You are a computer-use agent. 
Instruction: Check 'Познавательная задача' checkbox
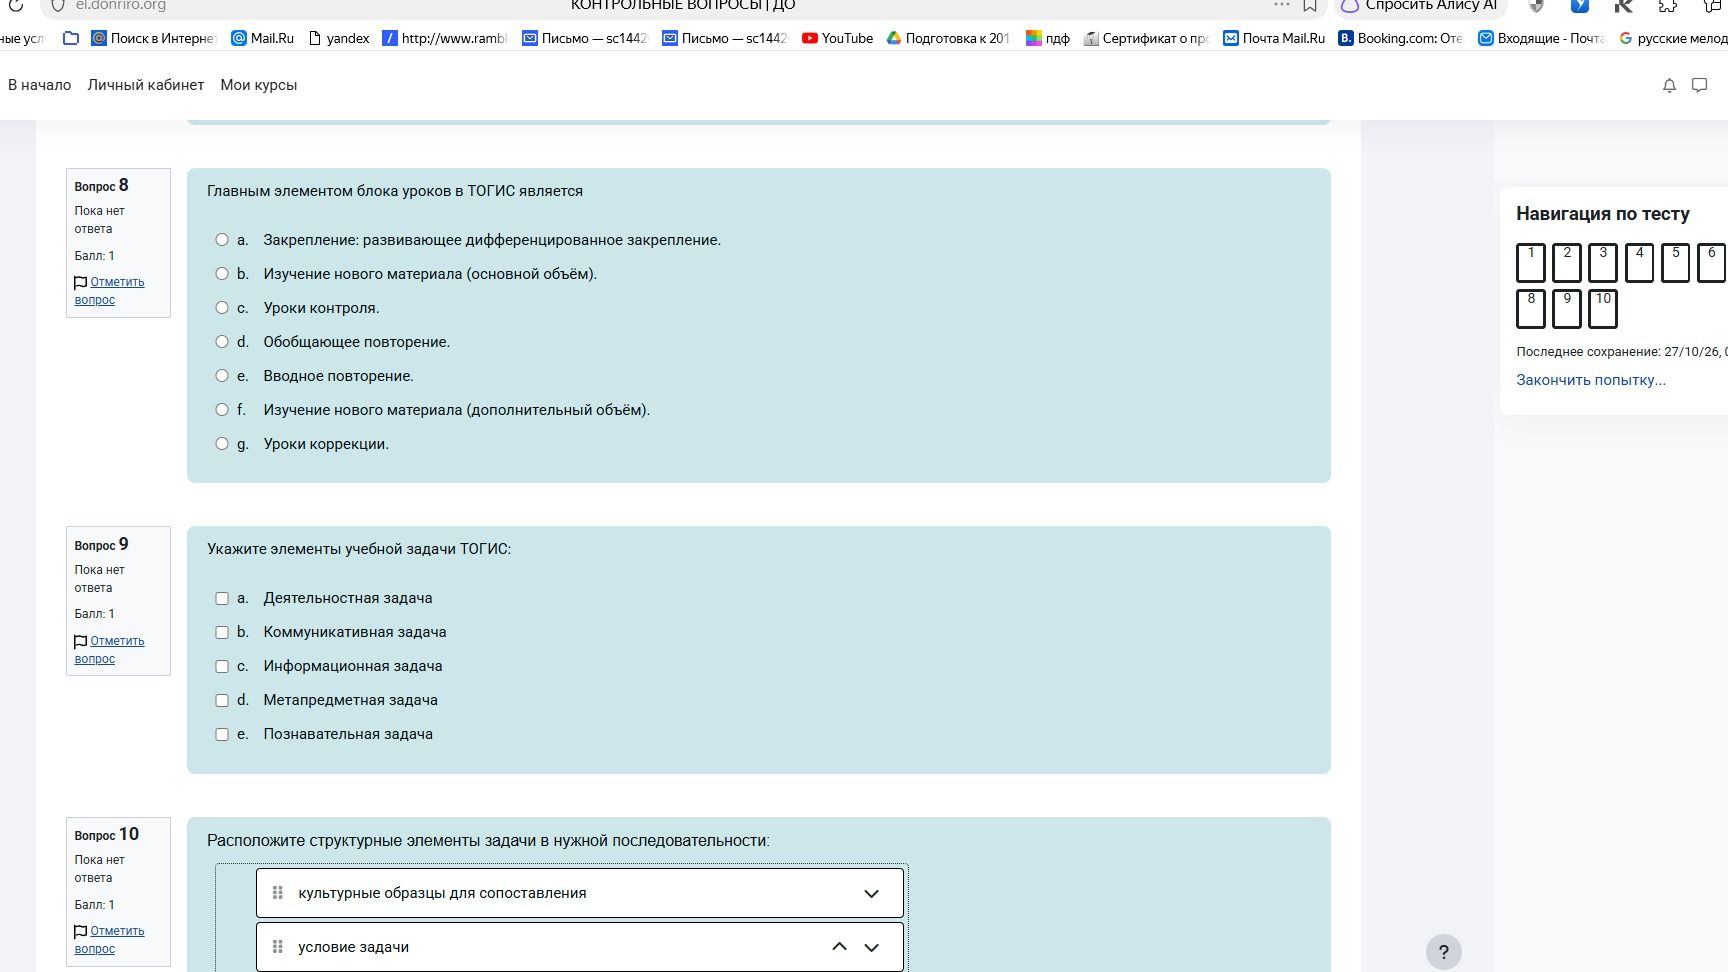coord(222,734)
